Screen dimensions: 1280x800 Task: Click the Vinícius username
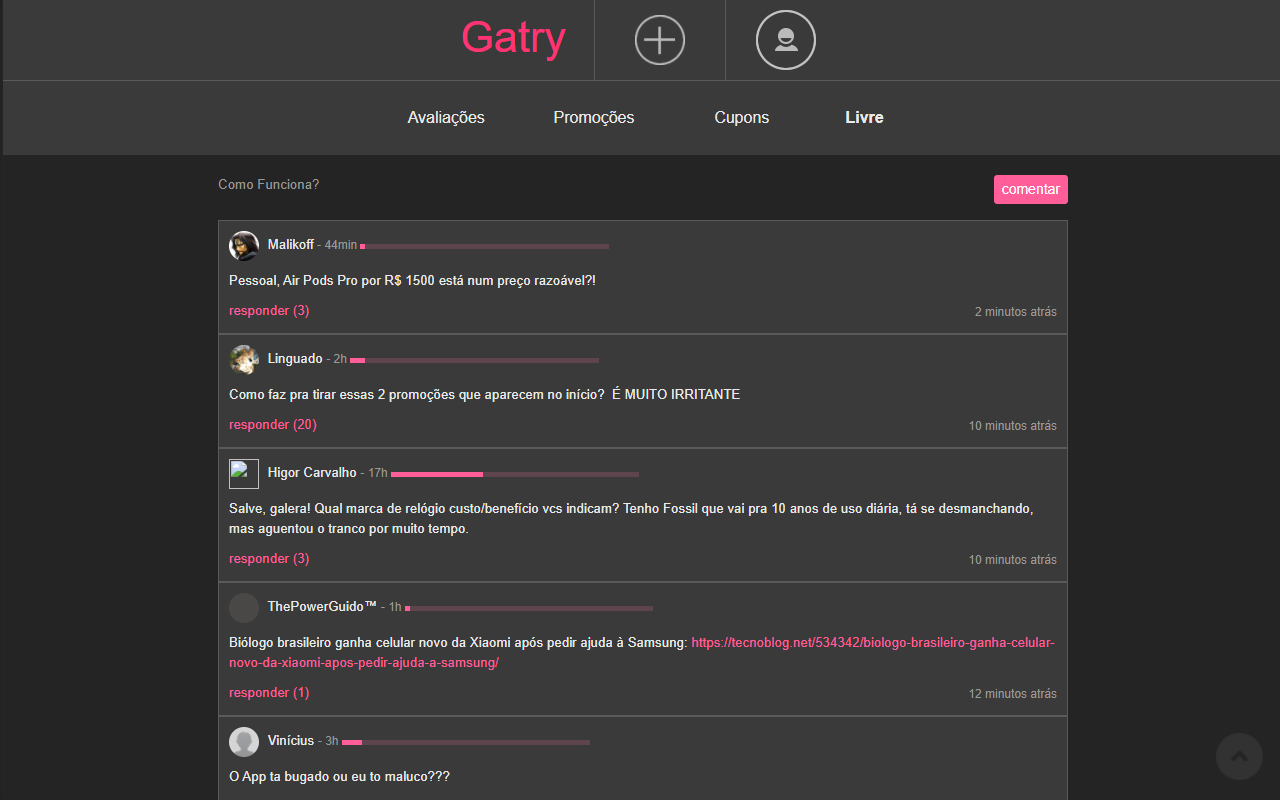(291, 741)
